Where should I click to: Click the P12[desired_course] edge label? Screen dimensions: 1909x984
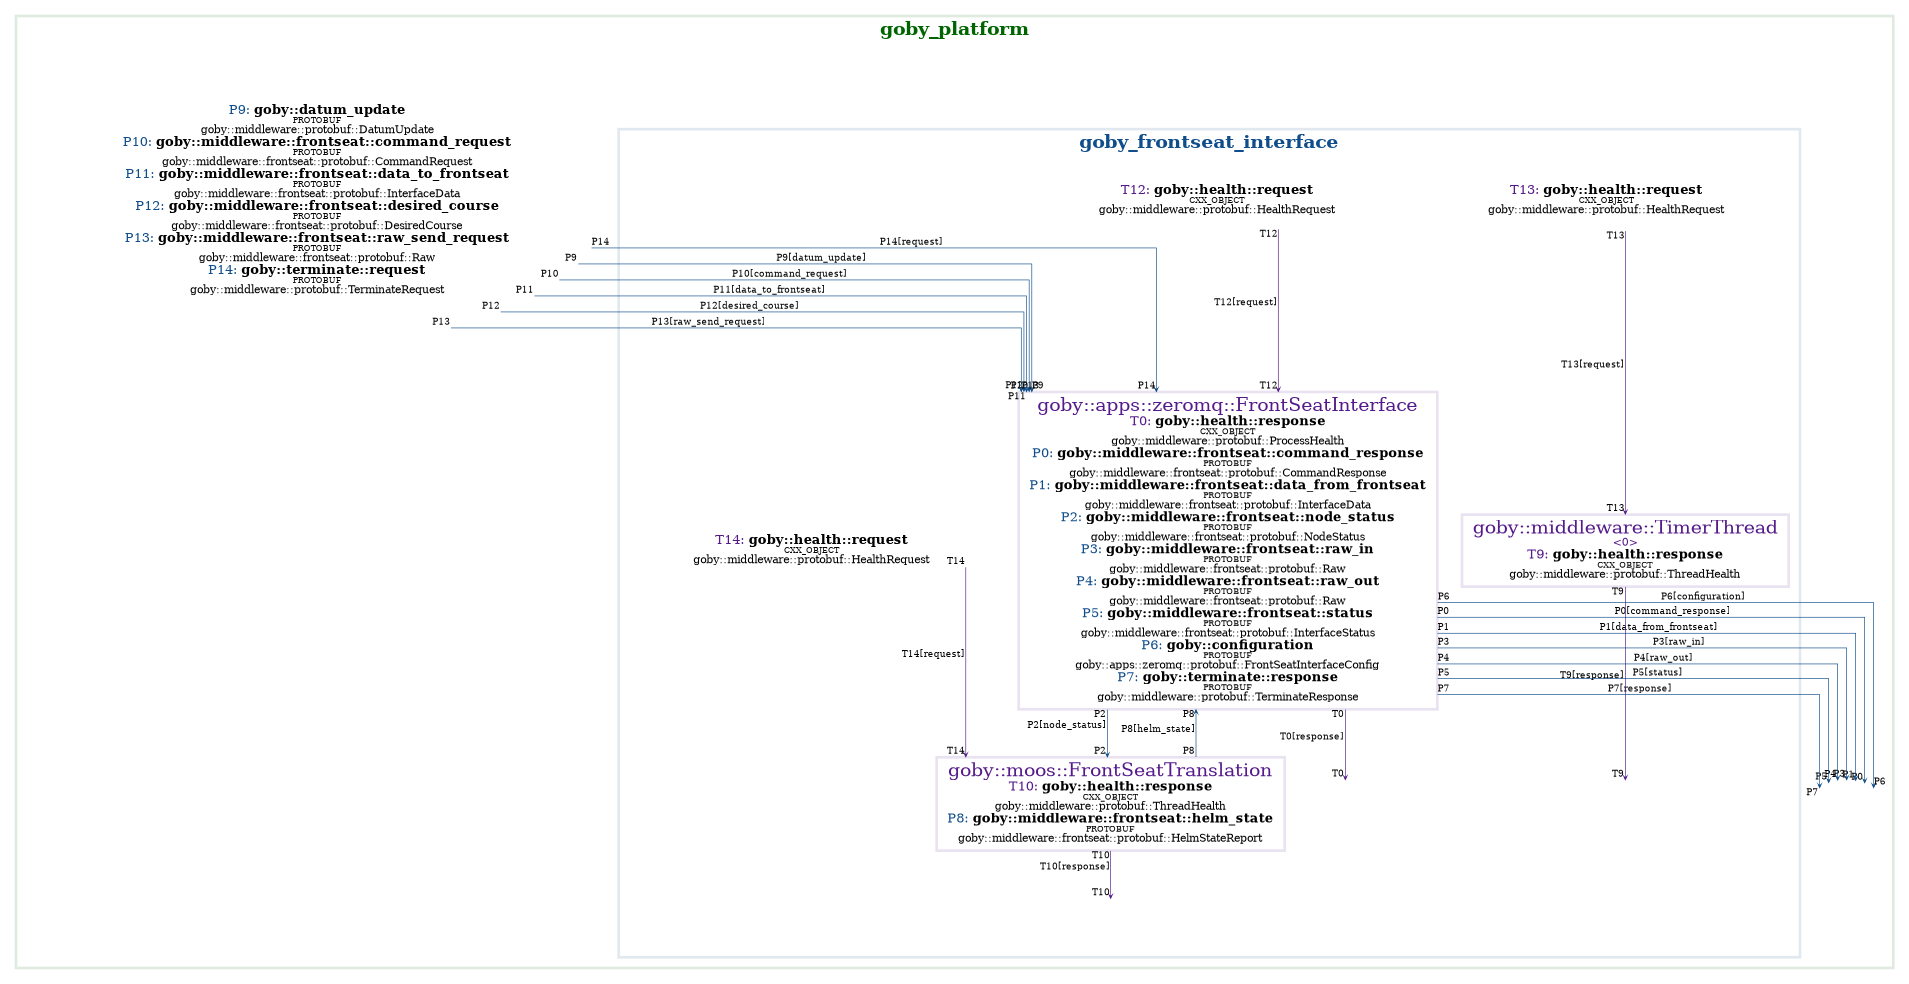click(x=749, y=306)
